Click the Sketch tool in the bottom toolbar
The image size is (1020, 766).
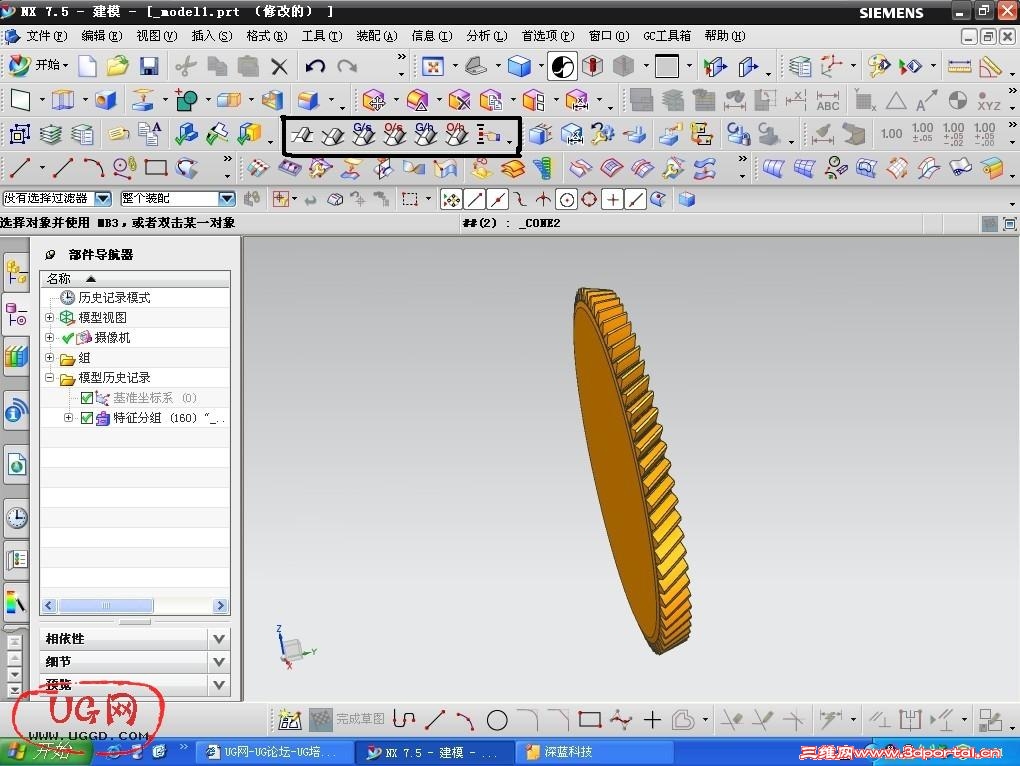(x=289, y=719)
